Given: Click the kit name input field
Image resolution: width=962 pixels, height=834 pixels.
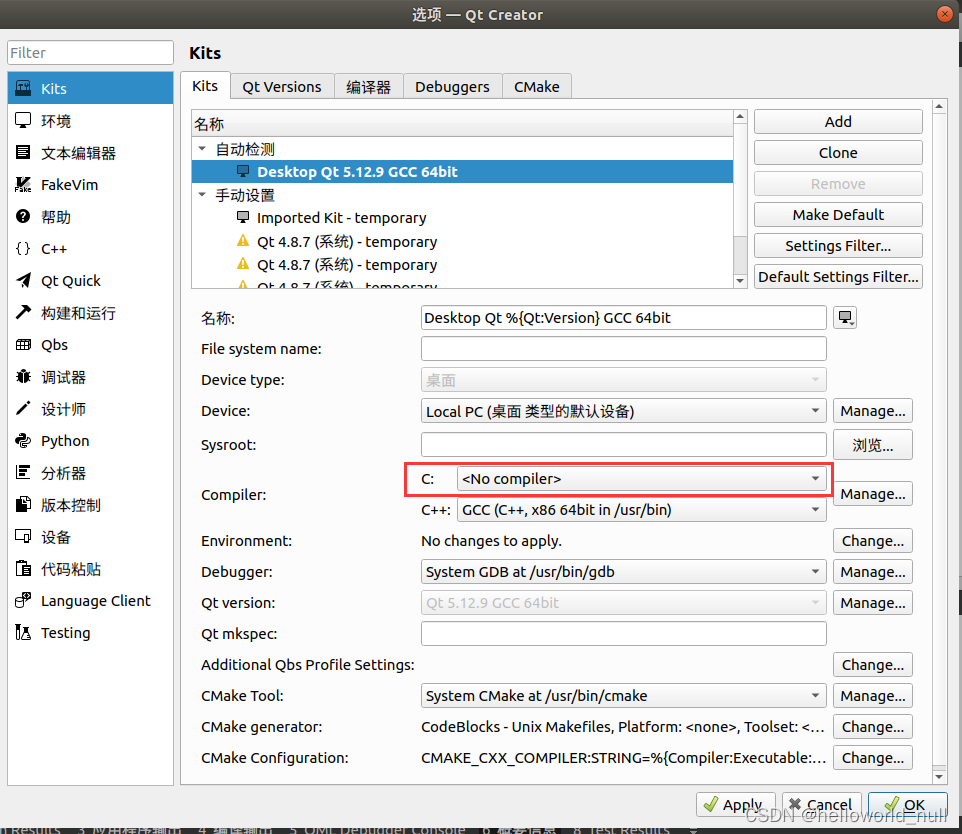Looking at the screenshot, I should [x=623, y=317].
